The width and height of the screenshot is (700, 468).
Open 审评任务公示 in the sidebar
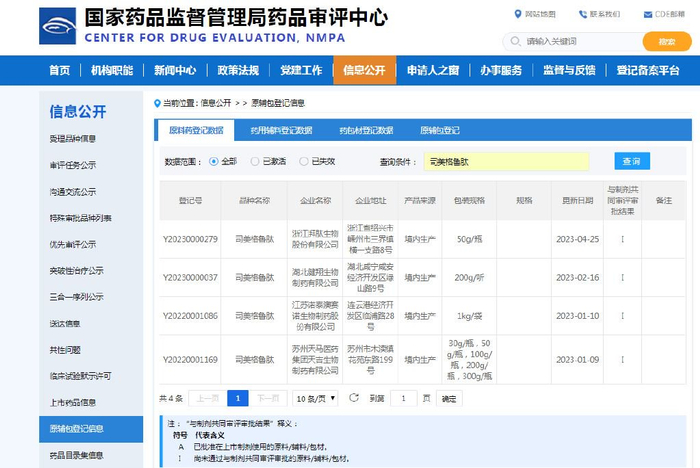click(73, 165)
